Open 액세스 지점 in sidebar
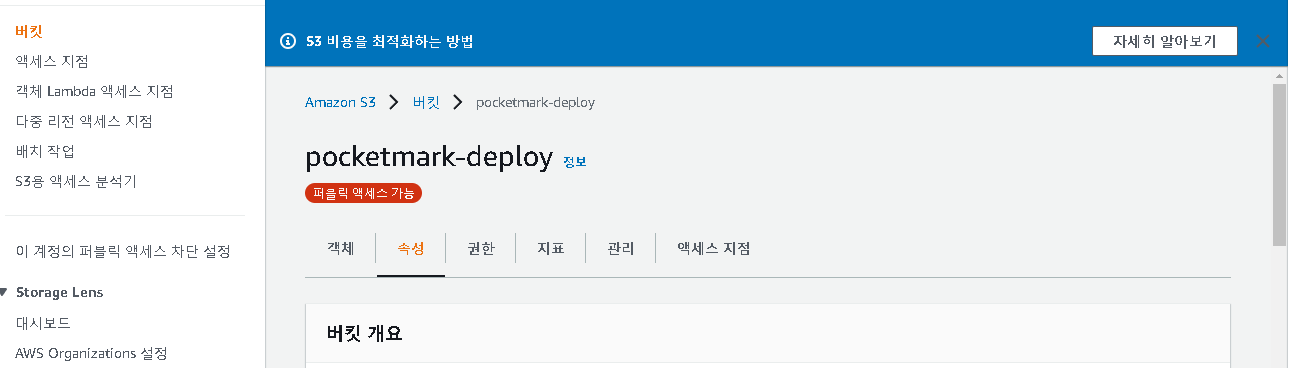The width and height of the screenshot is (1294, 368). (x=52, y=61)
